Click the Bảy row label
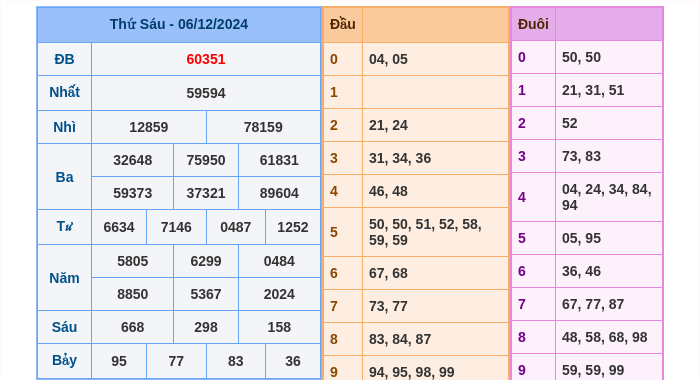This screenshot has width=700, height=380. [64, 360]
